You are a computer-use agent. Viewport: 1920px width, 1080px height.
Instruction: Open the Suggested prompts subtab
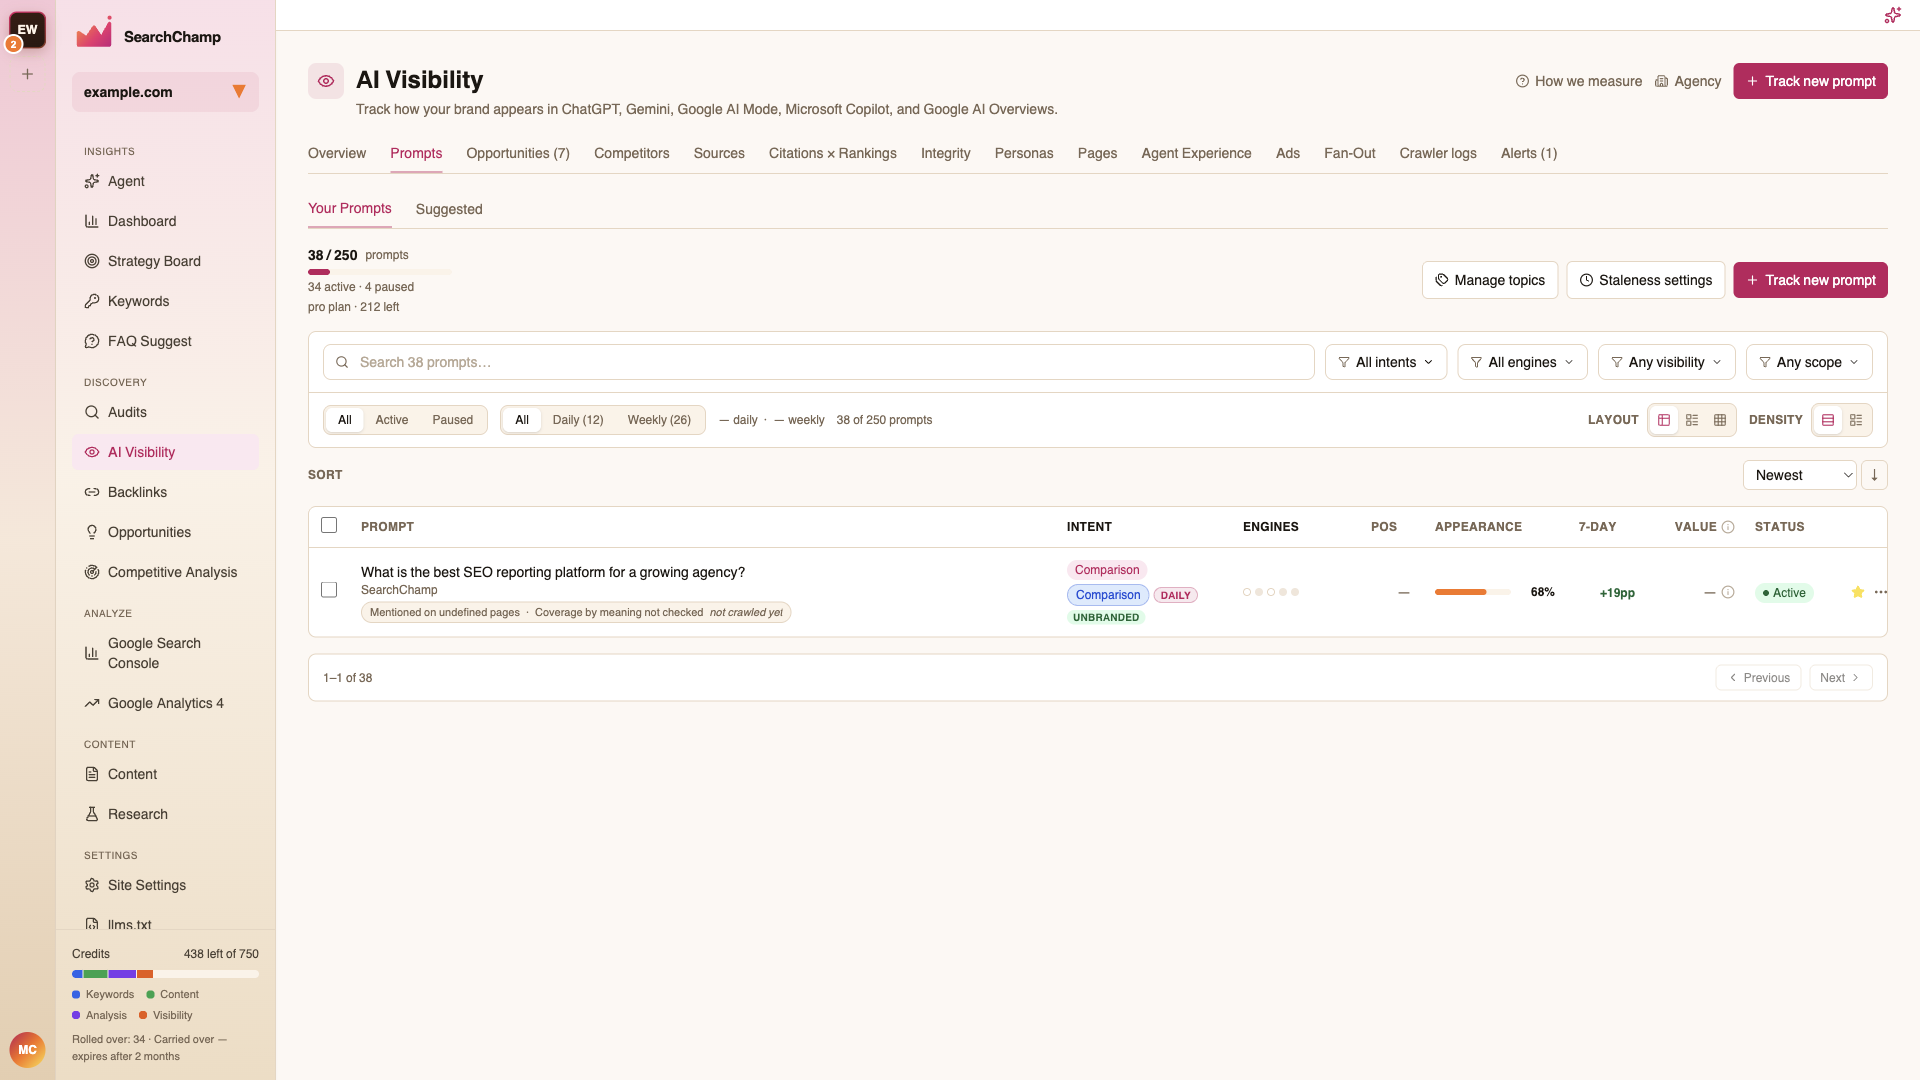[449, 209]
